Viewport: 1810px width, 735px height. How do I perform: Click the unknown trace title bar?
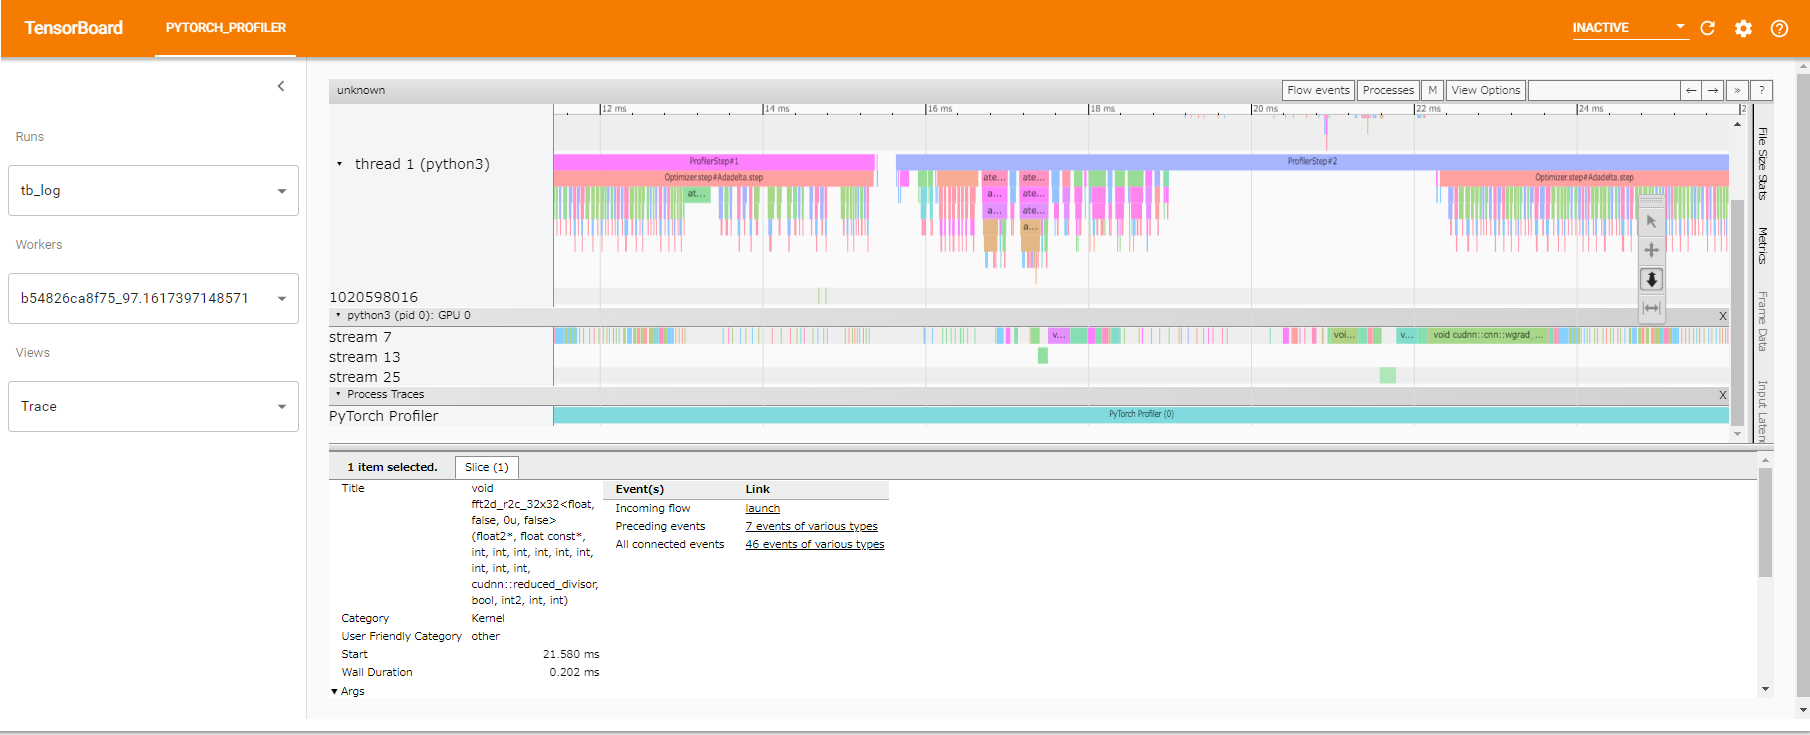[x=805, y=90]
